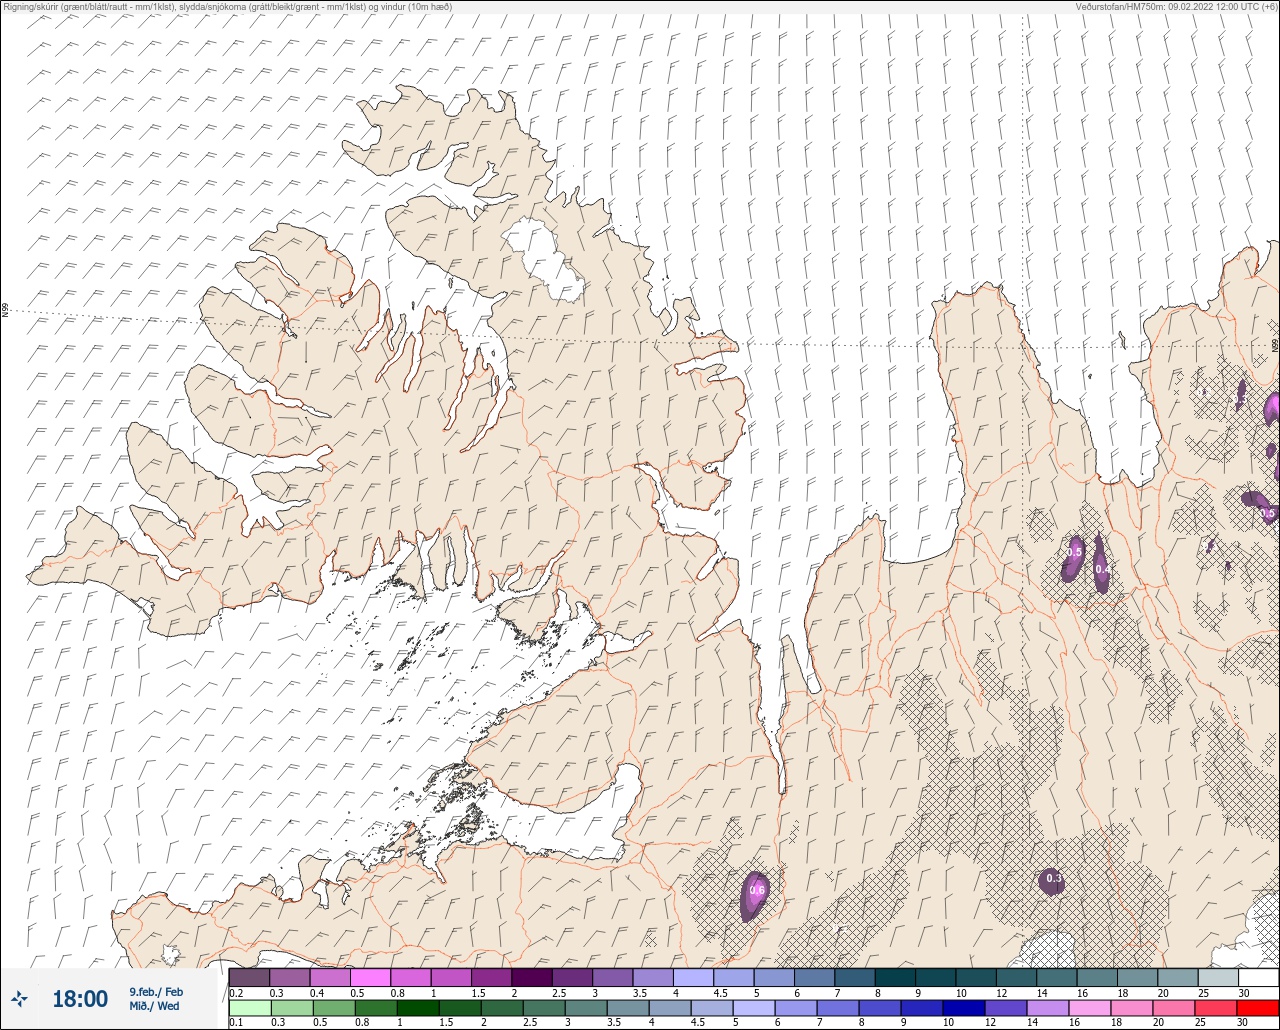Select the light pink 16 swatch in lower legend

coord(1090,1008)
